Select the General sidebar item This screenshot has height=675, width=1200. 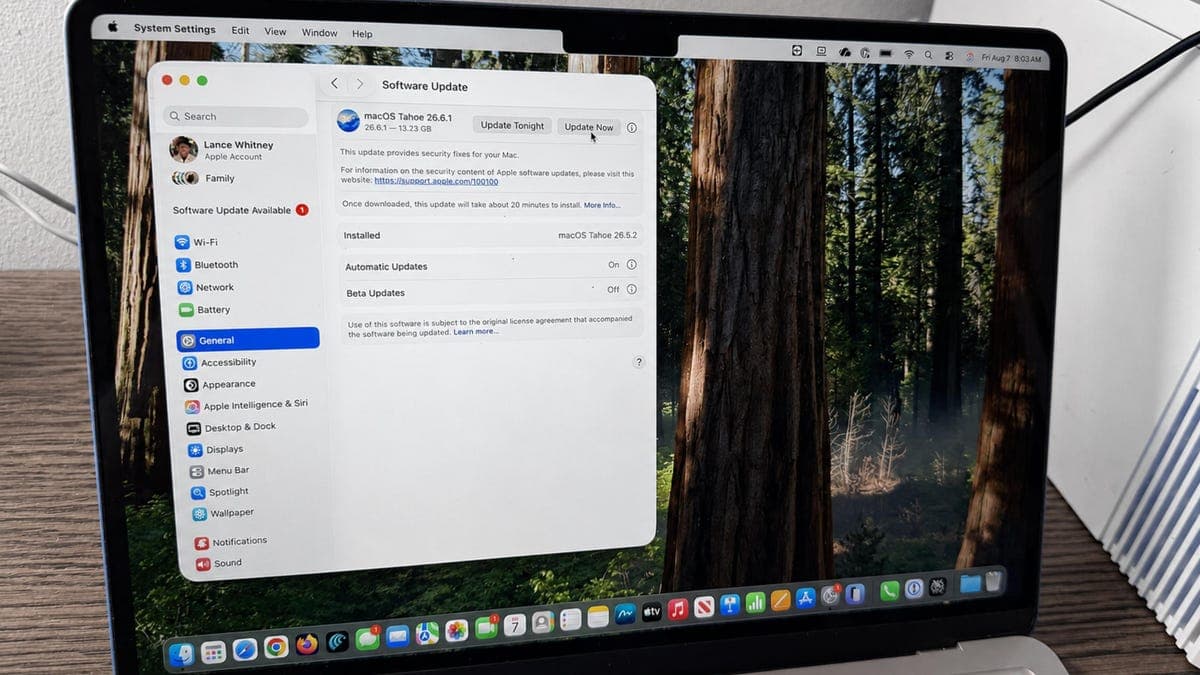248,339
